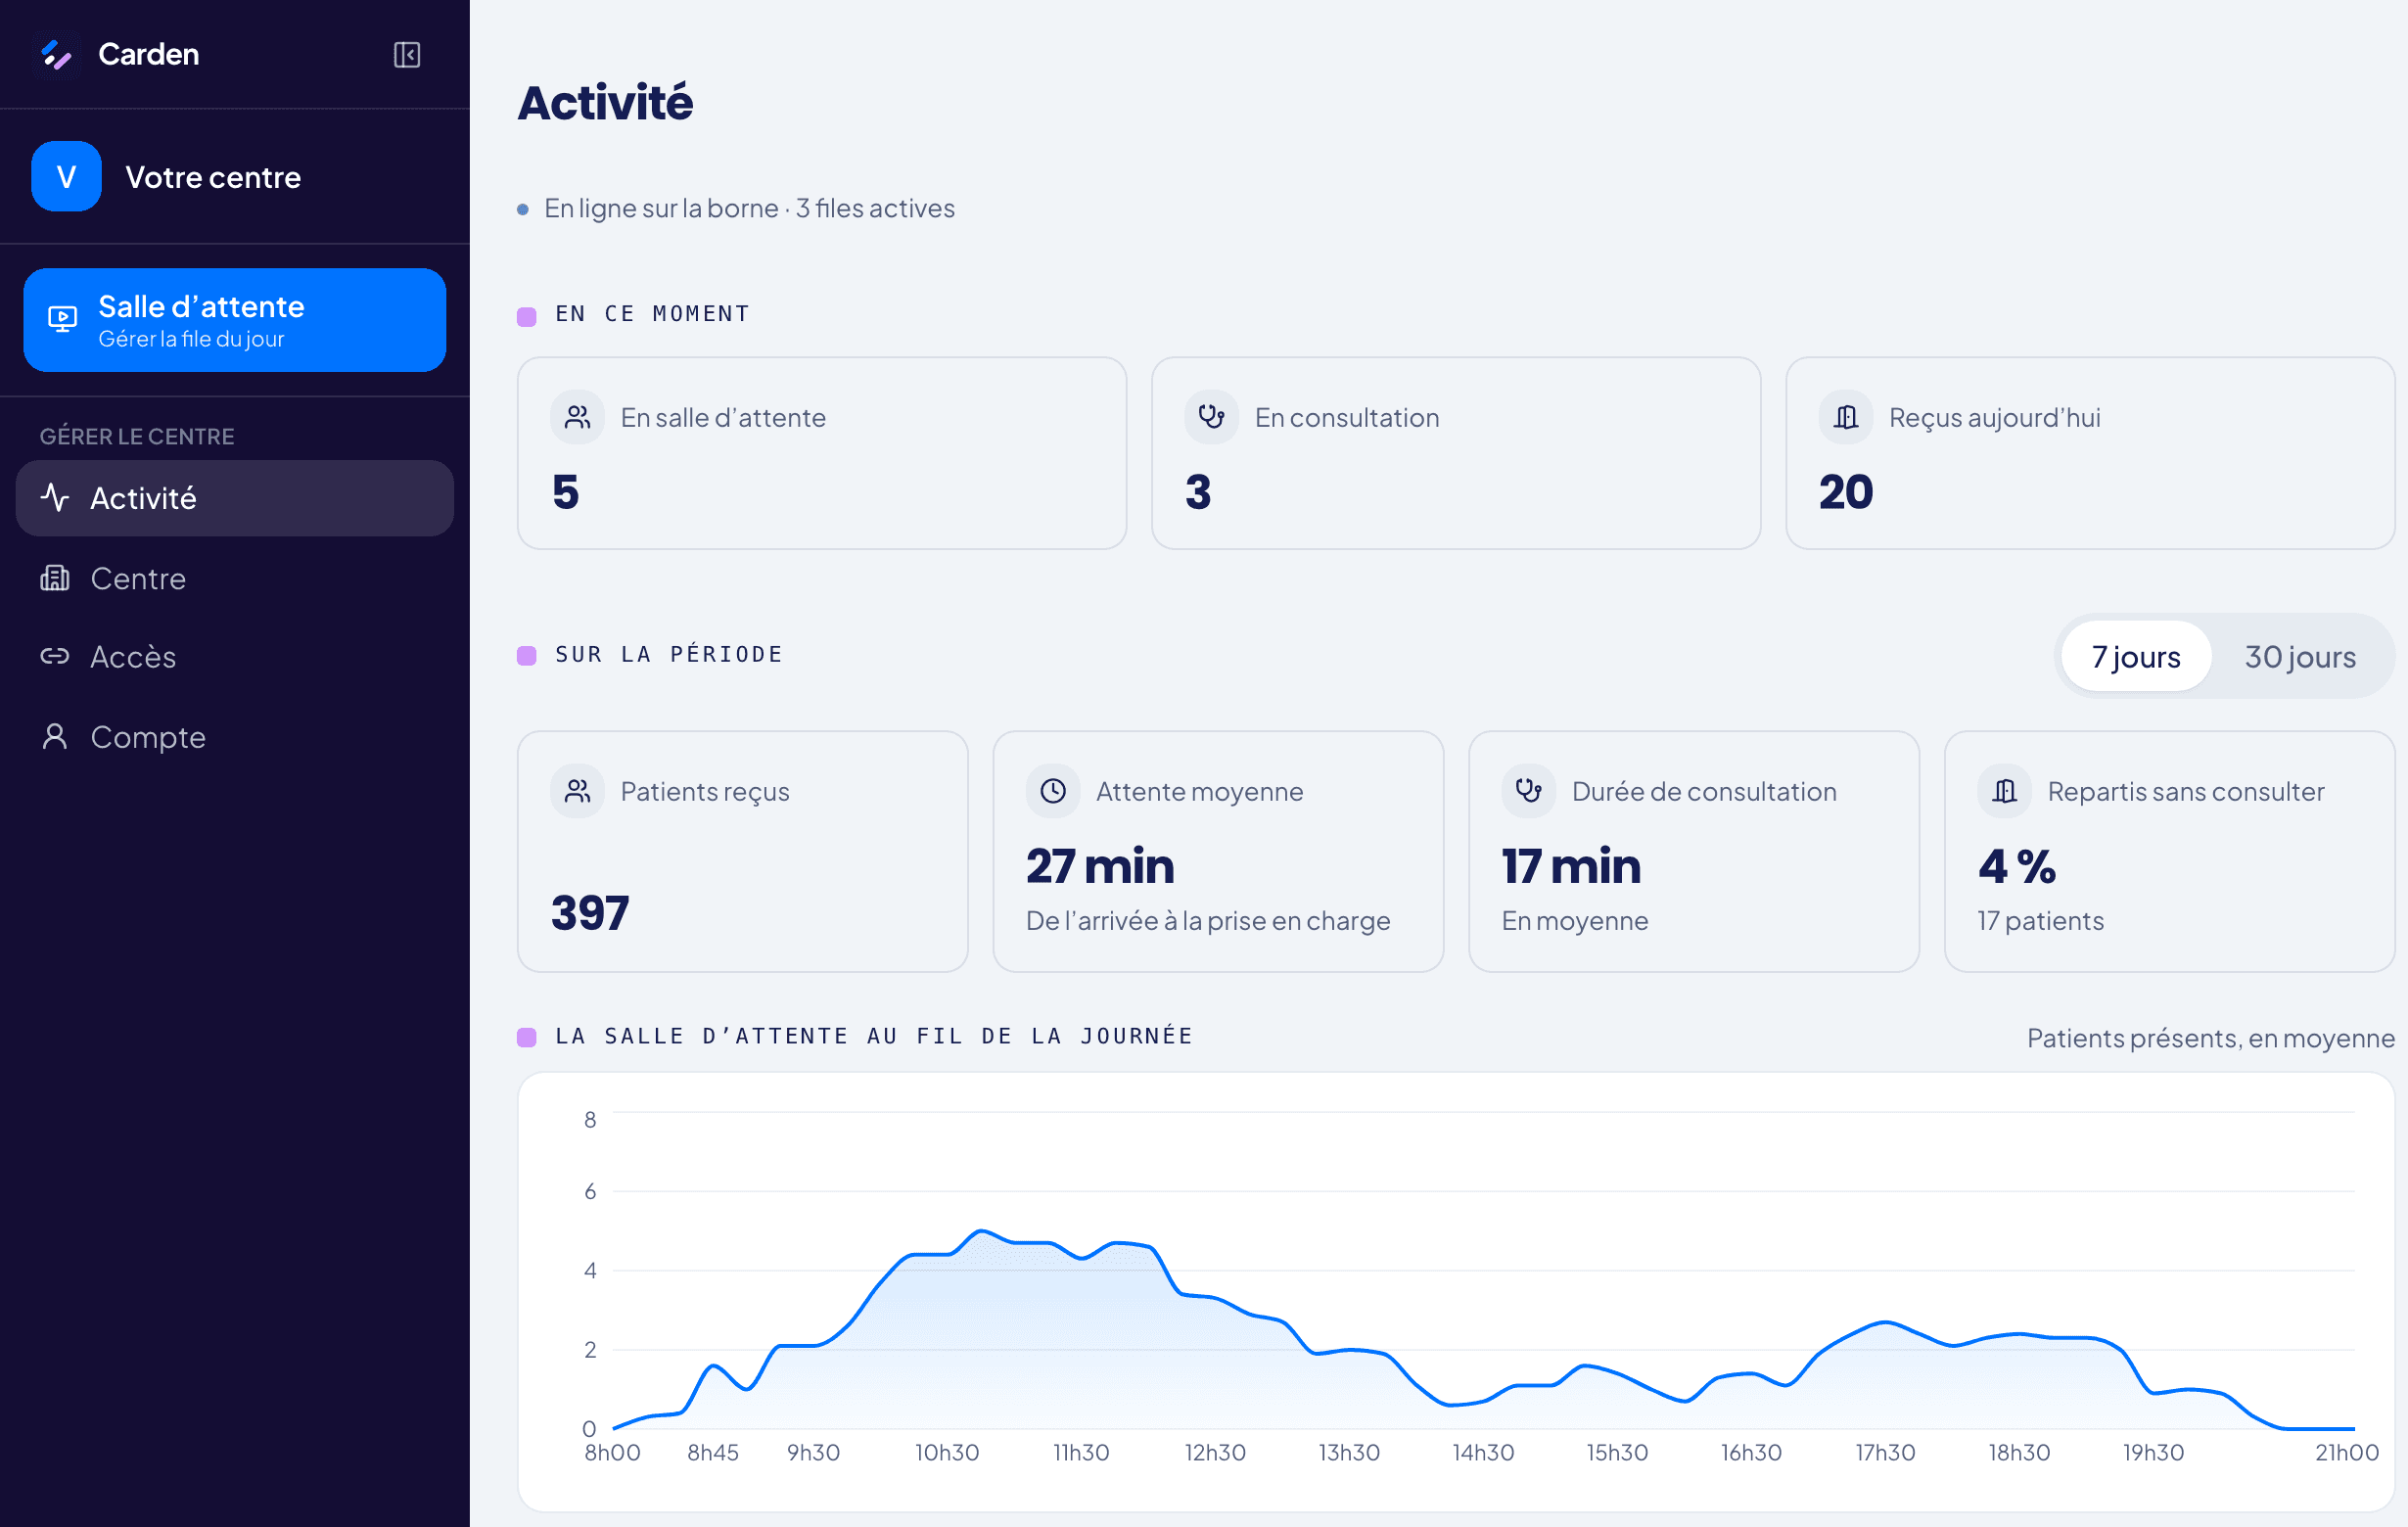The width and height of the screenshot is (2408, 1527).
Task: Go to the Centre menu item
Action: tap(235, 578)
